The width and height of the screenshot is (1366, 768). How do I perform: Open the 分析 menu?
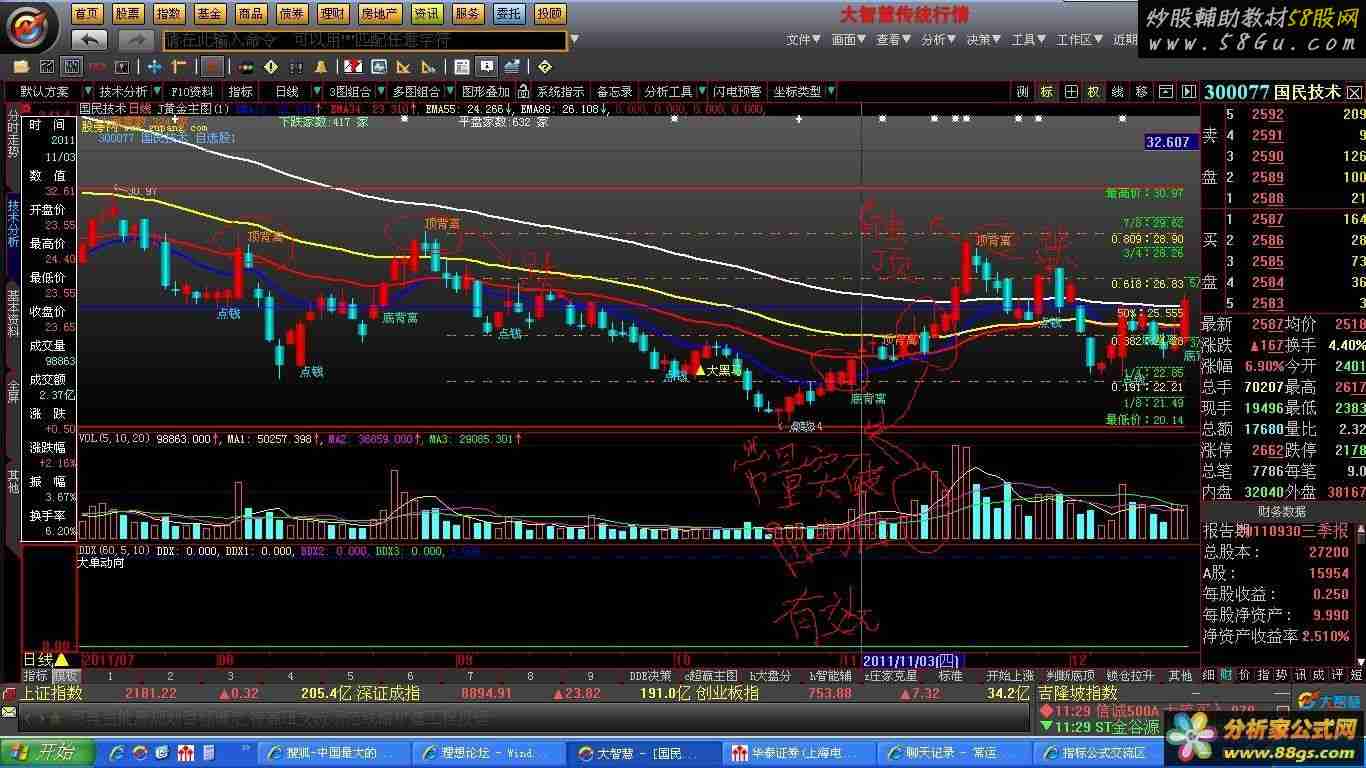(x=938, y=40)
